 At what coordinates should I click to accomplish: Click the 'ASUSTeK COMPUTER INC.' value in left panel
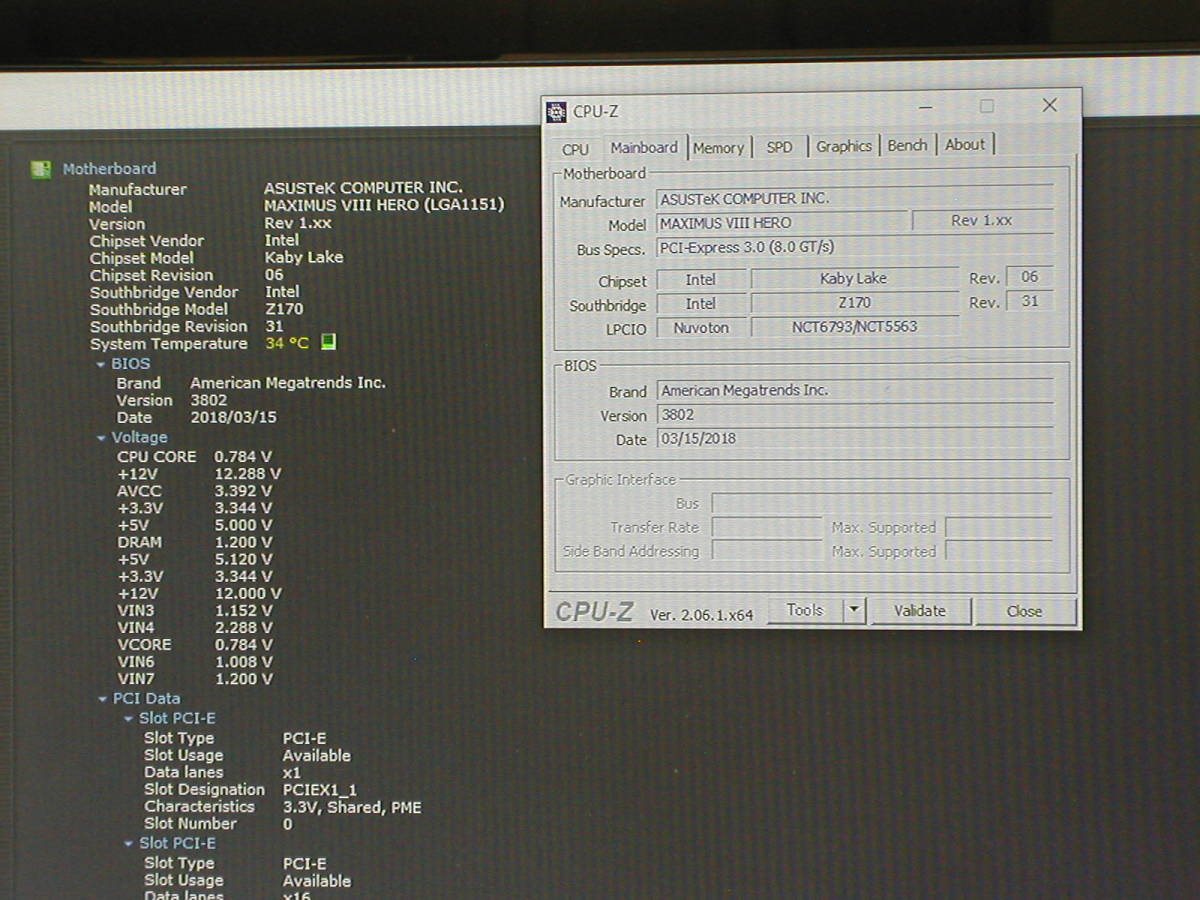363,188
